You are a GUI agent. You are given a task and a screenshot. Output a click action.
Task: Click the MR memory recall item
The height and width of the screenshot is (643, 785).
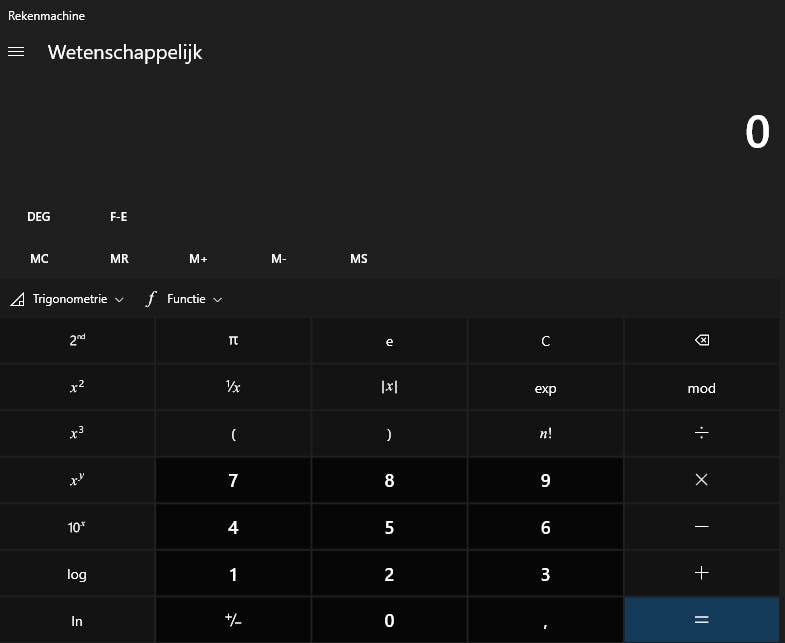119,259
